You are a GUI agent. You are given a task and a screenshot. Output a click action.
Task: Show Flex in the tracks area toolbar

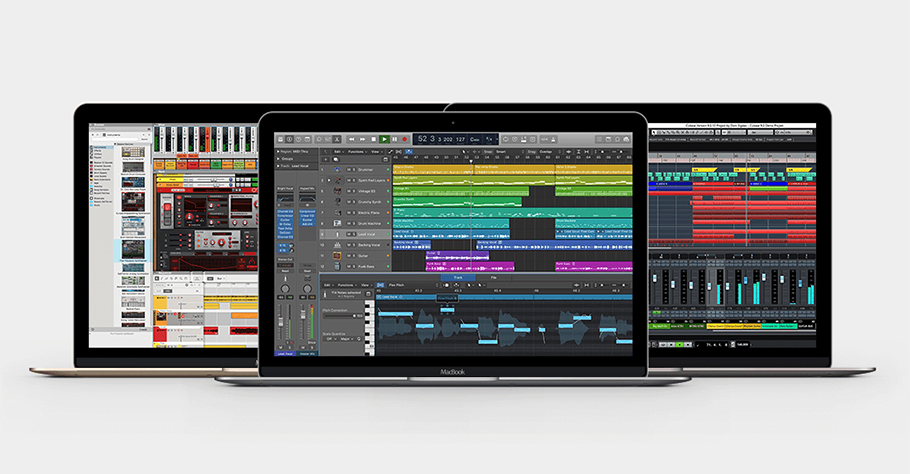[x=399, y=151]
